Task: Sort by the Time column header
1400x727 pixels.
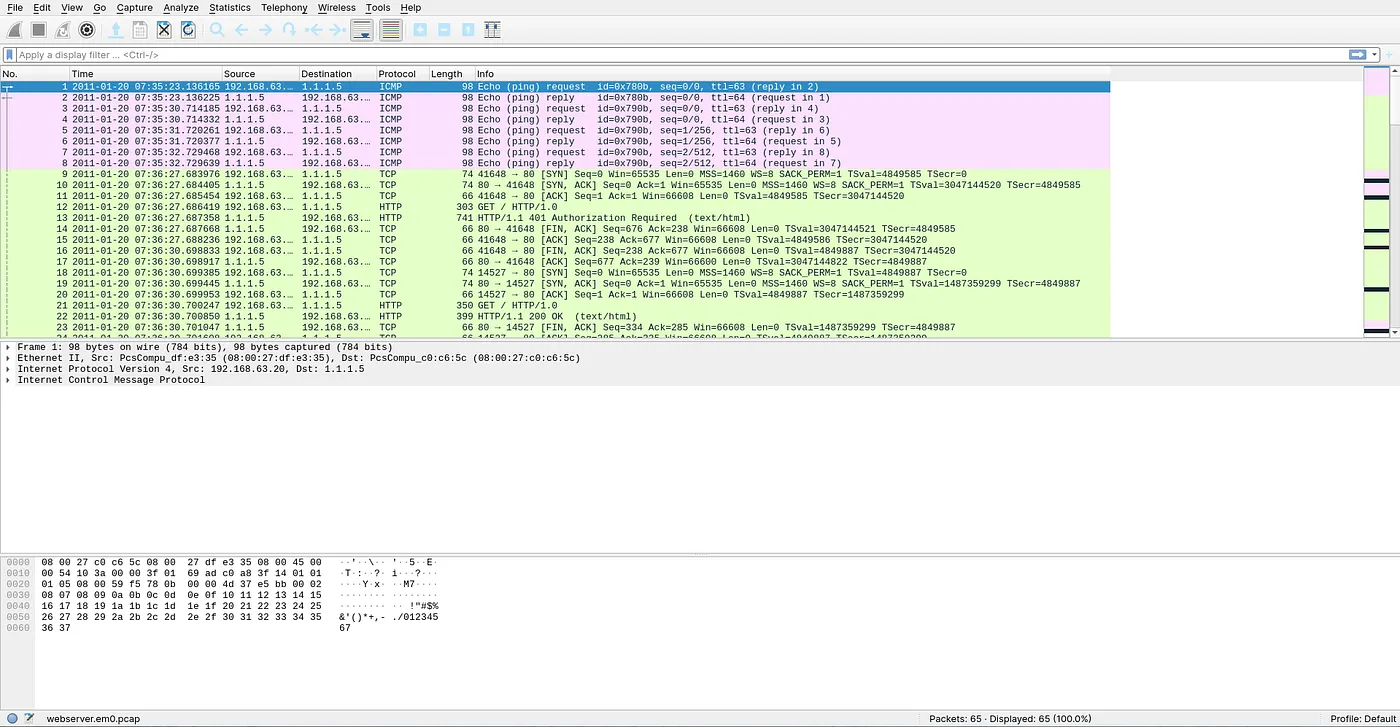Action: tap(145, 74)
